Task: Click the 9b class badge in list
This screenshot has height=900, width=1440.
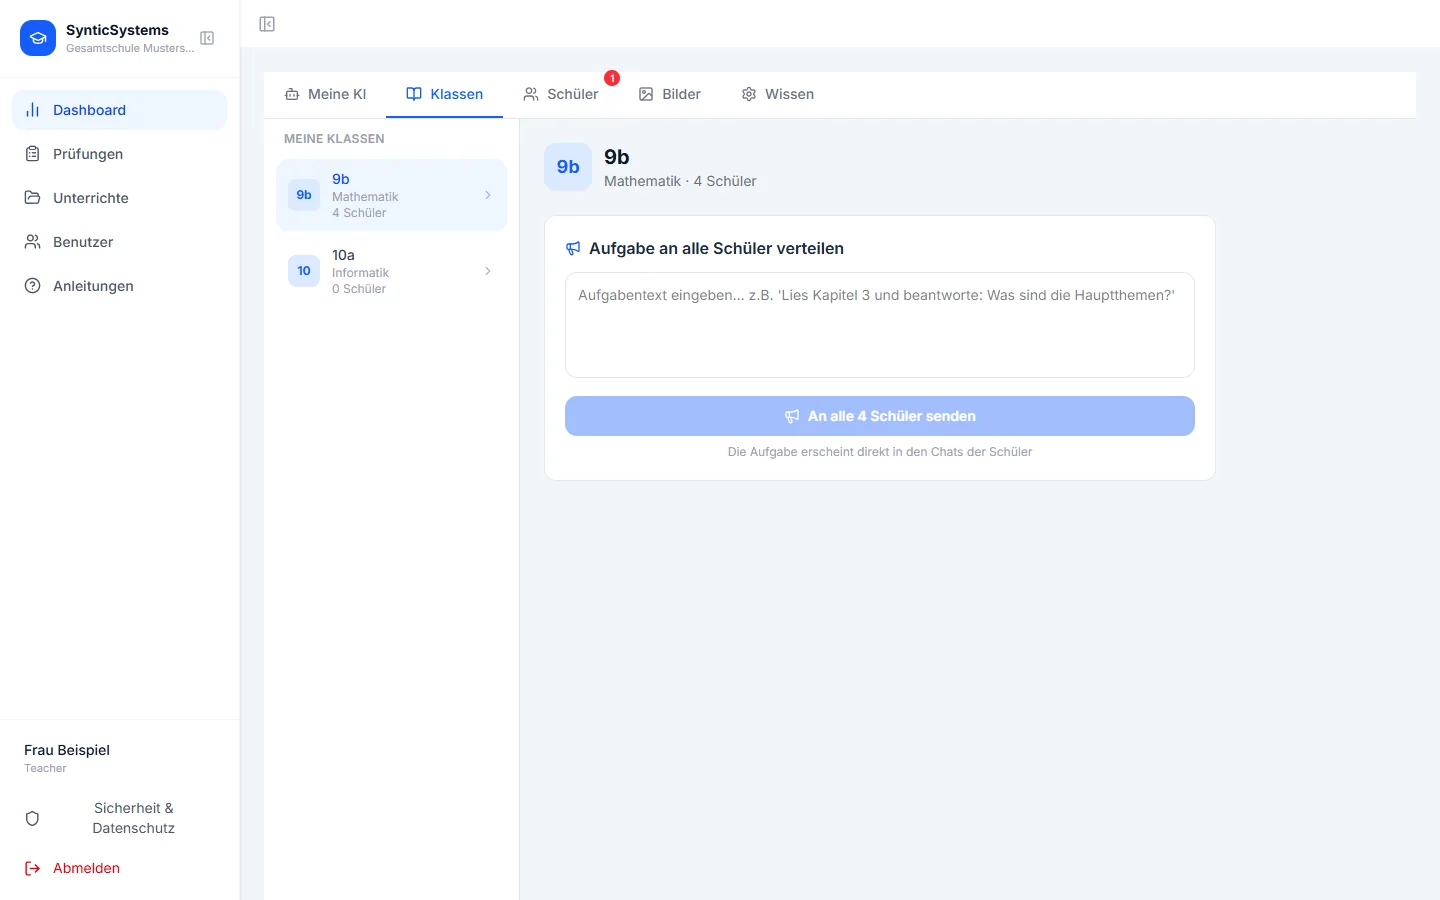Action: pos(304,195)
